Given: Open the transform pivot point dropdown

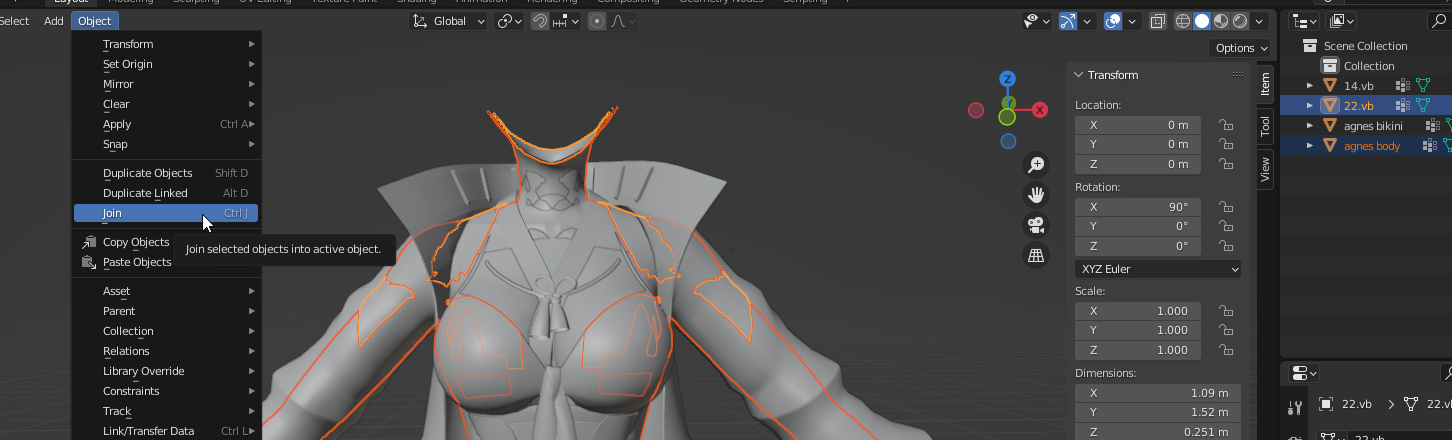Looking at the screenshot, I should [510, 21].
